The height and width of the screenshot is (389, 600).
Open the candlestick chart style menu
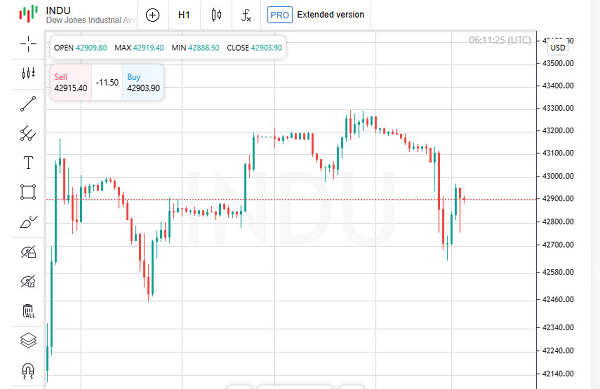216,15
